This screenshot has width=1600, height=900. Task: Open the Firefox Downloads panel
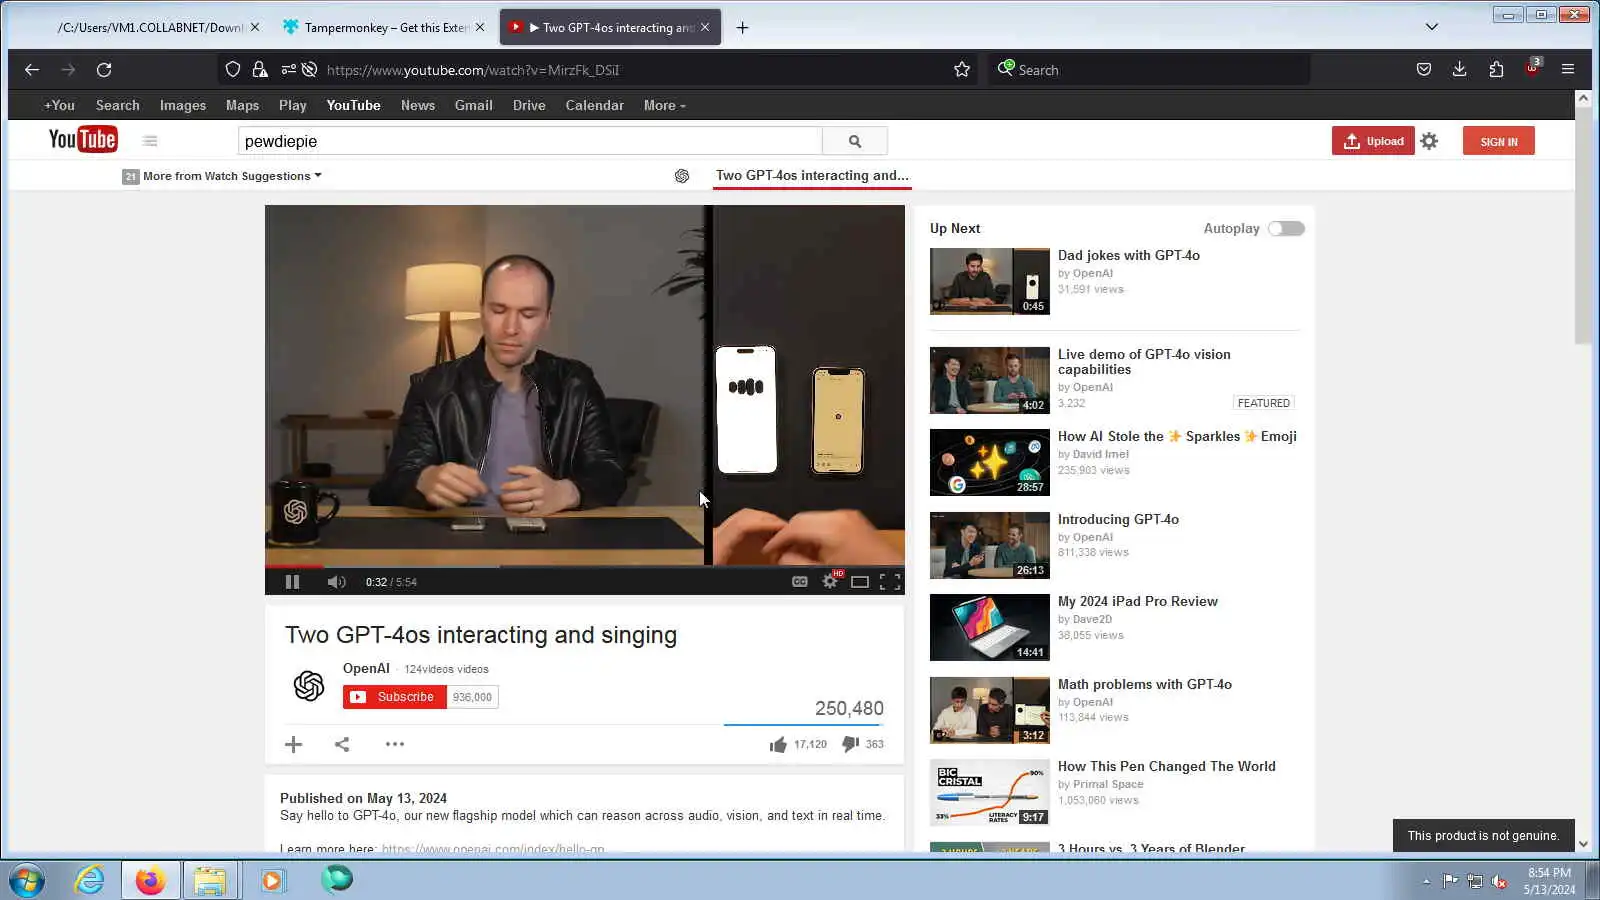1459,70
